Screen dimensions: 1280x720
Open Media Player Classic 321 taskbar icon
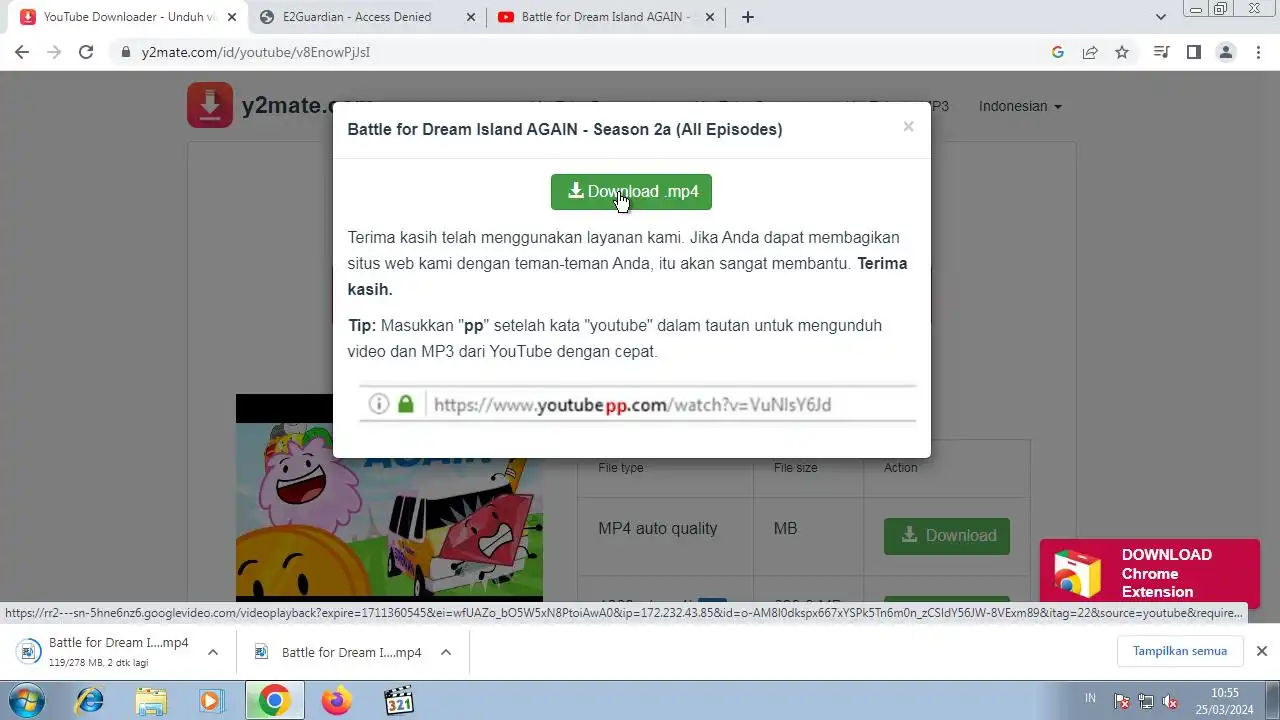tap(399, 701)
